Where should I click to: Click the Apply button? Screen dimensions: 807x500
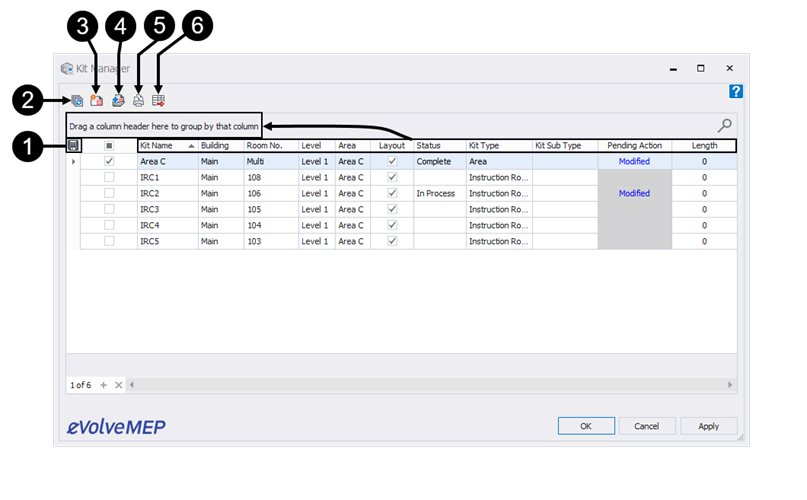(x=709, y=426)
